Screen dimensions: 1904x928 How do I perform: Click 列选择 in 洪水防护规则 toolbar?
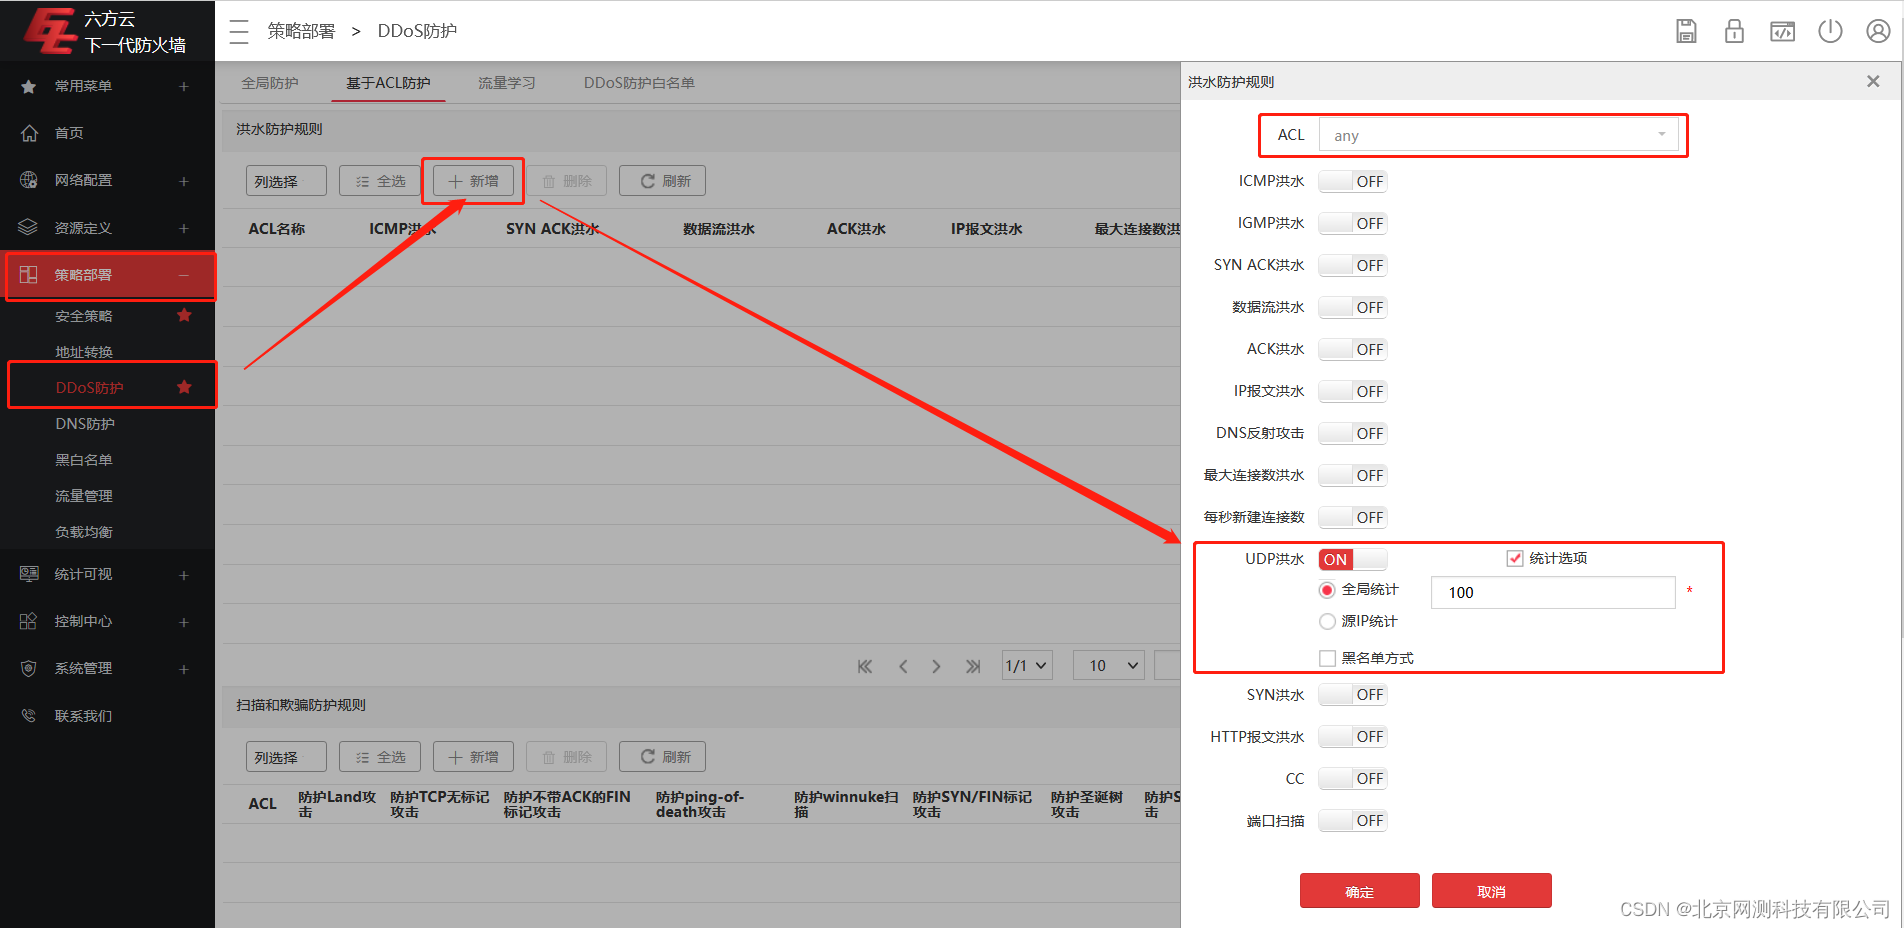tap(286, 181)
